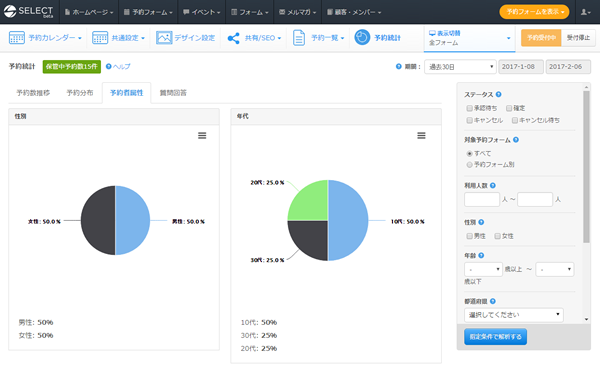Click the 共通設定 settings icon
Viewport: 600px width, 370px height.
pyautogui.click(x=100, y=37)
